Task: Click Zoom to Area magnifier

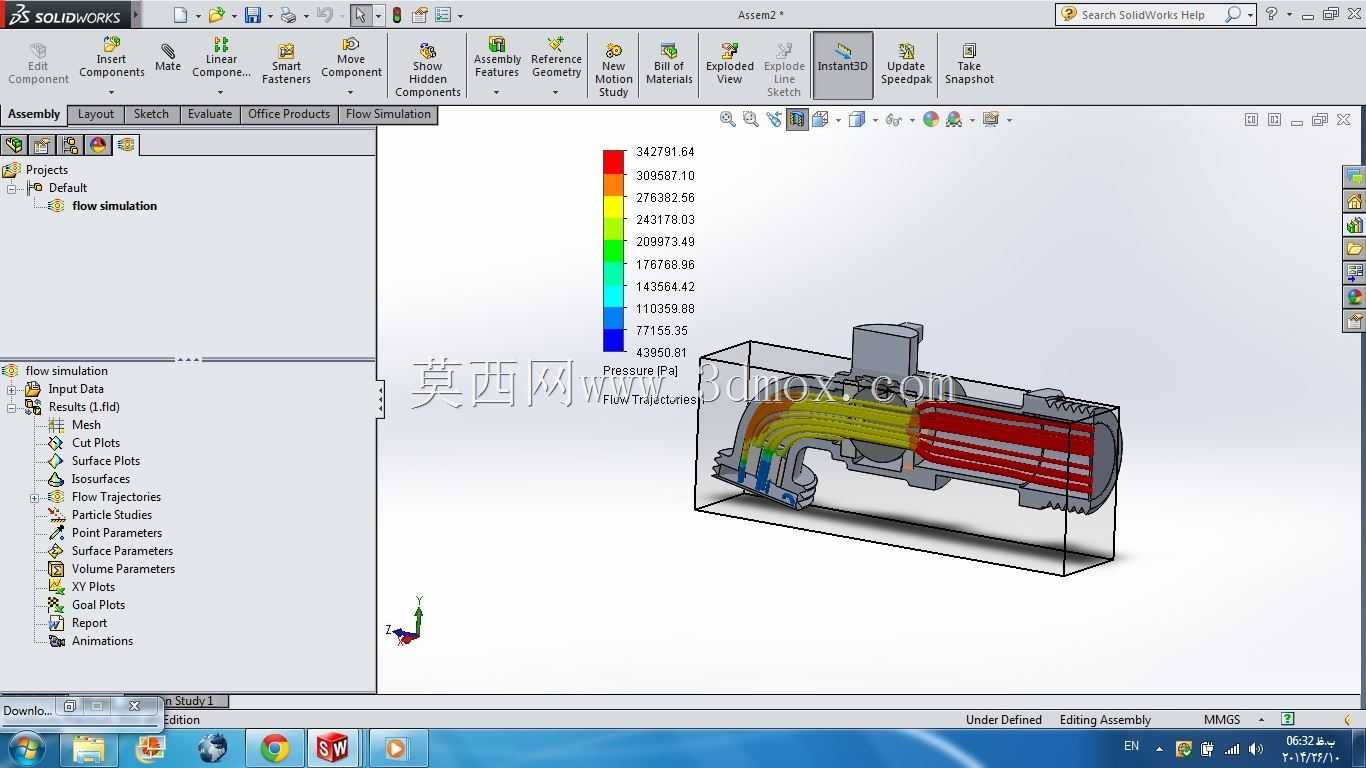Action: point(751,119)
